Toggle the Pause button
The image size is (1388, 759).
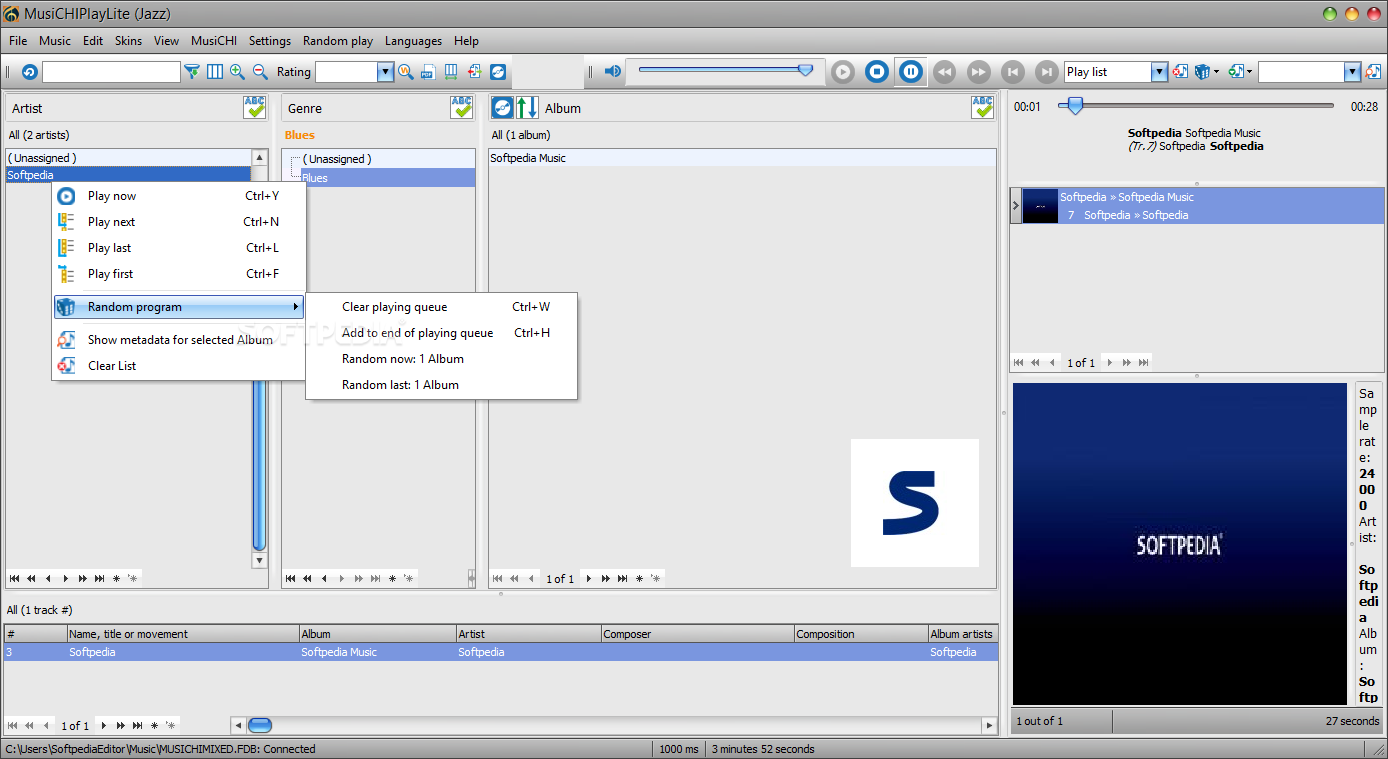[x=911, y=72]
